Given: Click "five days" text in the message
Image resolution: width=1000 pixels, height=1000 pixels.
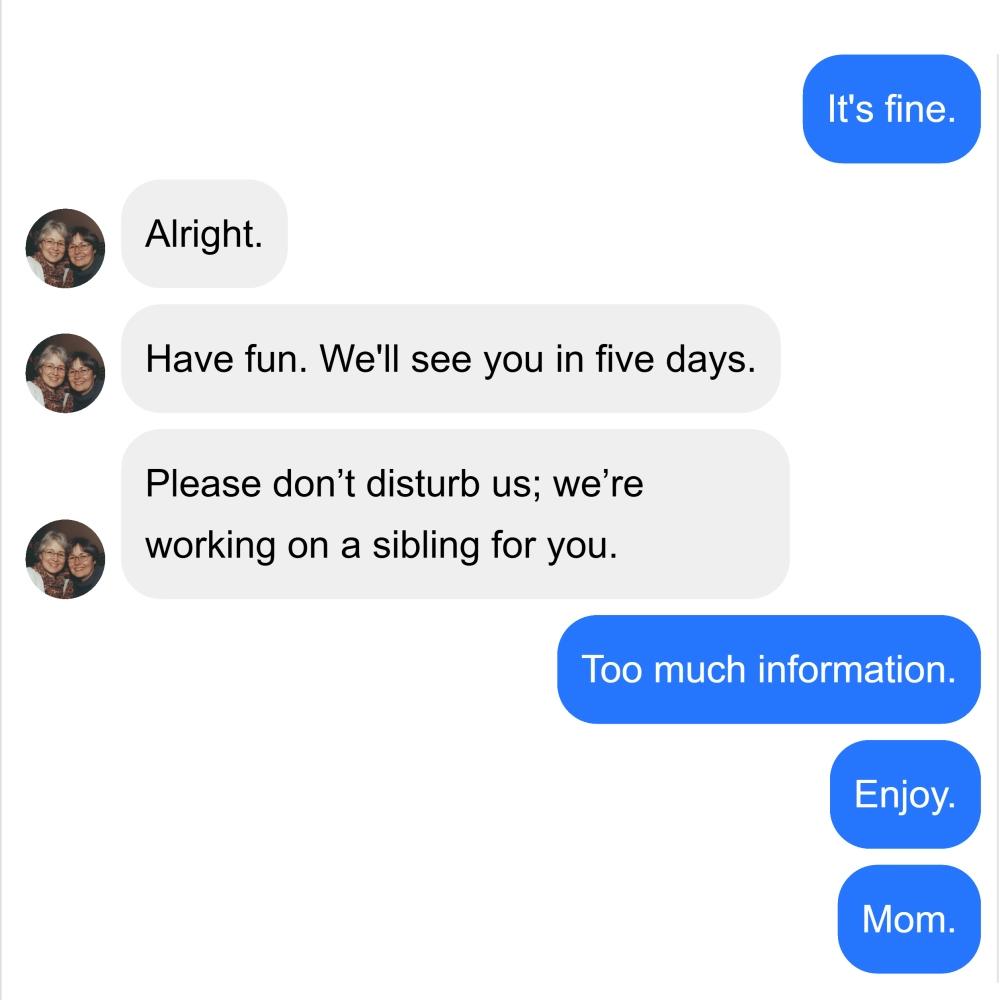Looking at the screenshot, I should click(x=675, y=359).
